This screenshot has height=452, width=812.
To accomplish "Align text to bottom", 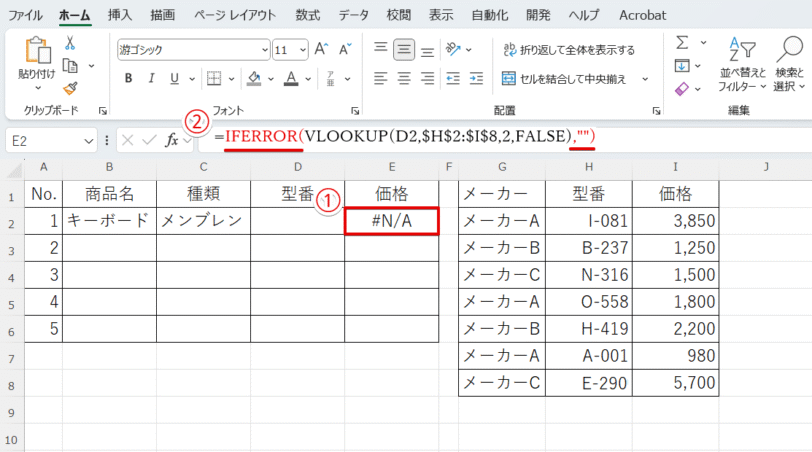I will 427,51.
